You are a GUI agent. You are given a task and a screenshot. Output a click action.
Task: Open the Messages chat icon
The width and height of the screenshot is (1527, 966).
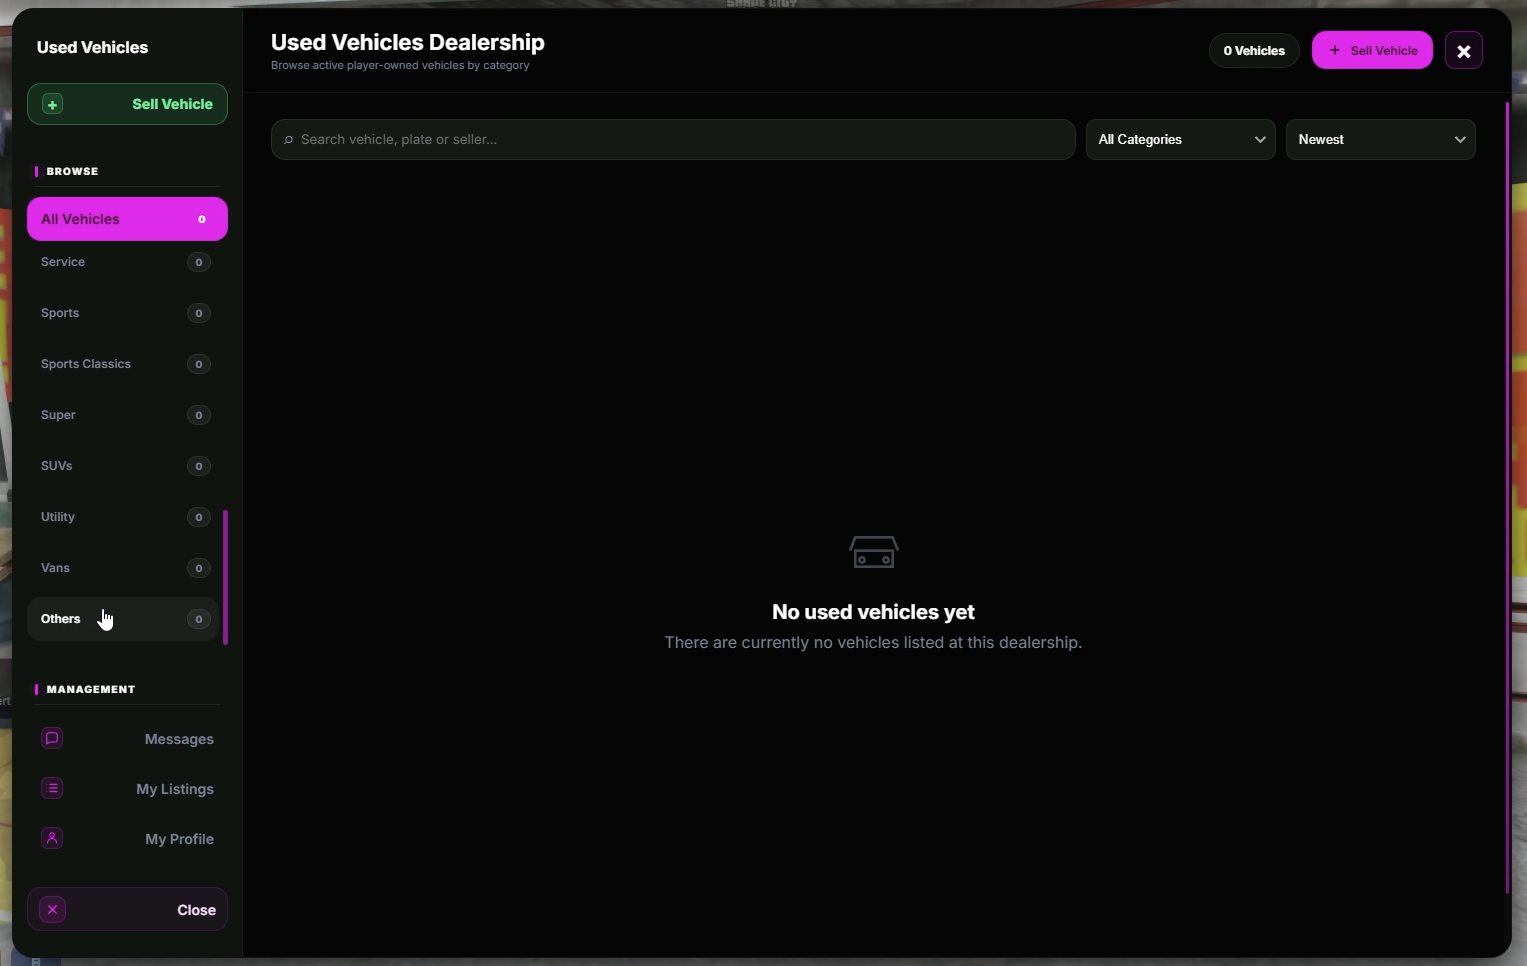pos(52,738)
